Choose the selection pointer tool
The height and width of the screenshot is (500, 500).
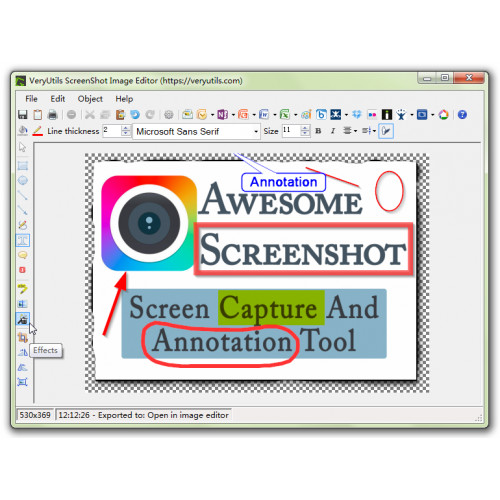22,147
